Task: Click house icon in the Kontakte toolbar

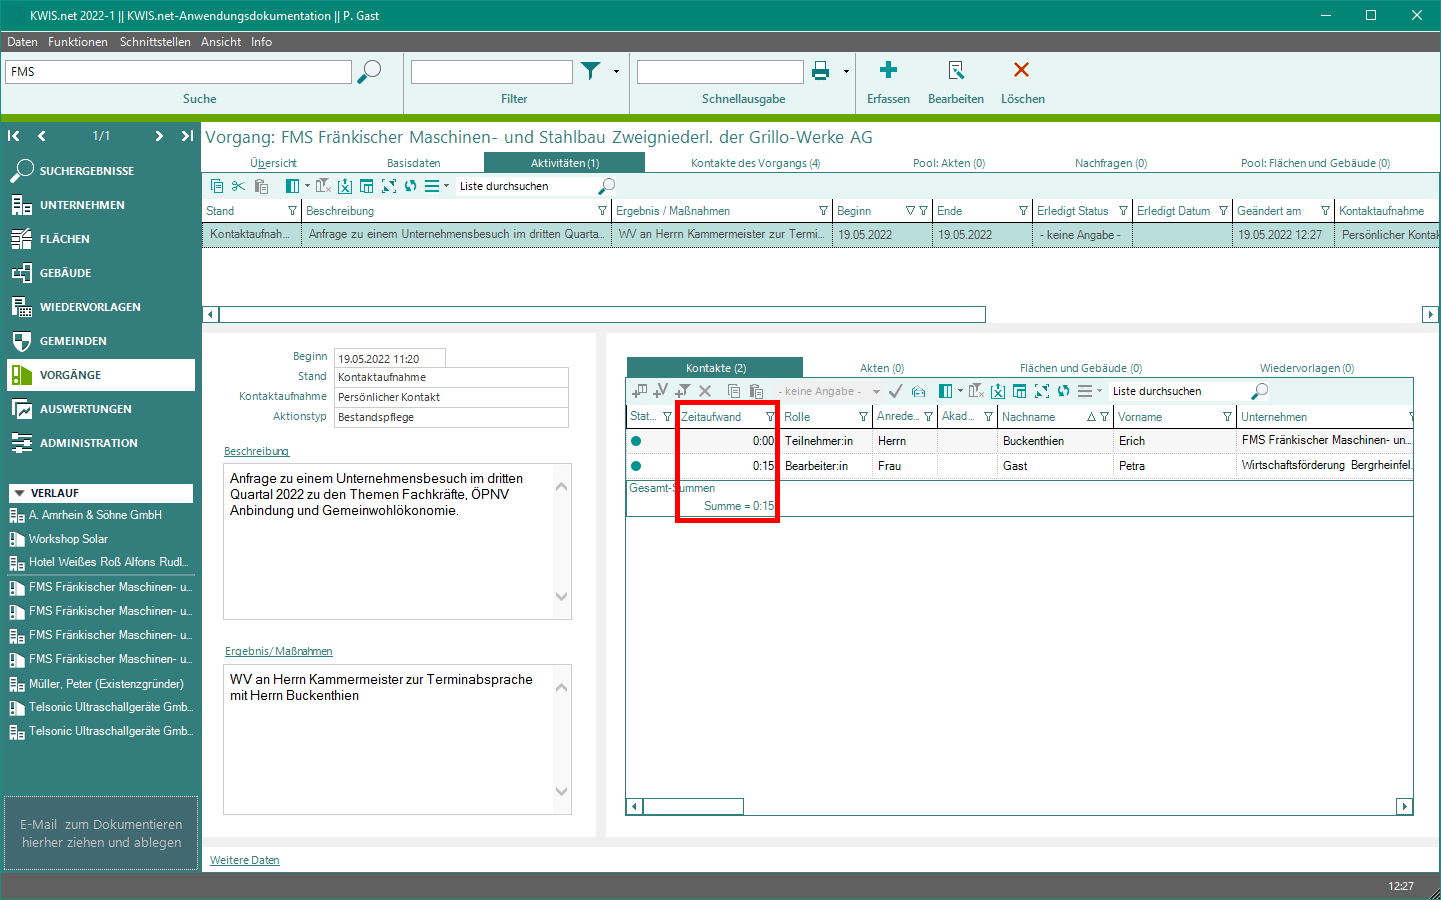Action: pyautogui.click(x=918, y=391)
